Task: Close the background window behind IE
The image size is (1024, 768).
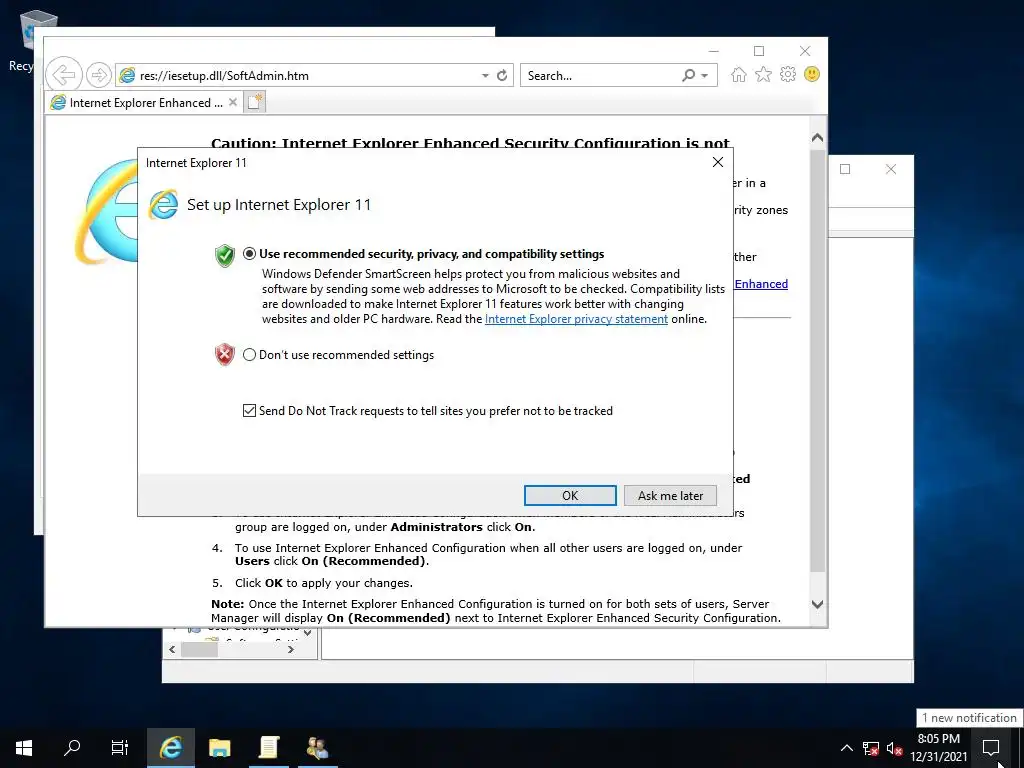Action: [891, 169]
